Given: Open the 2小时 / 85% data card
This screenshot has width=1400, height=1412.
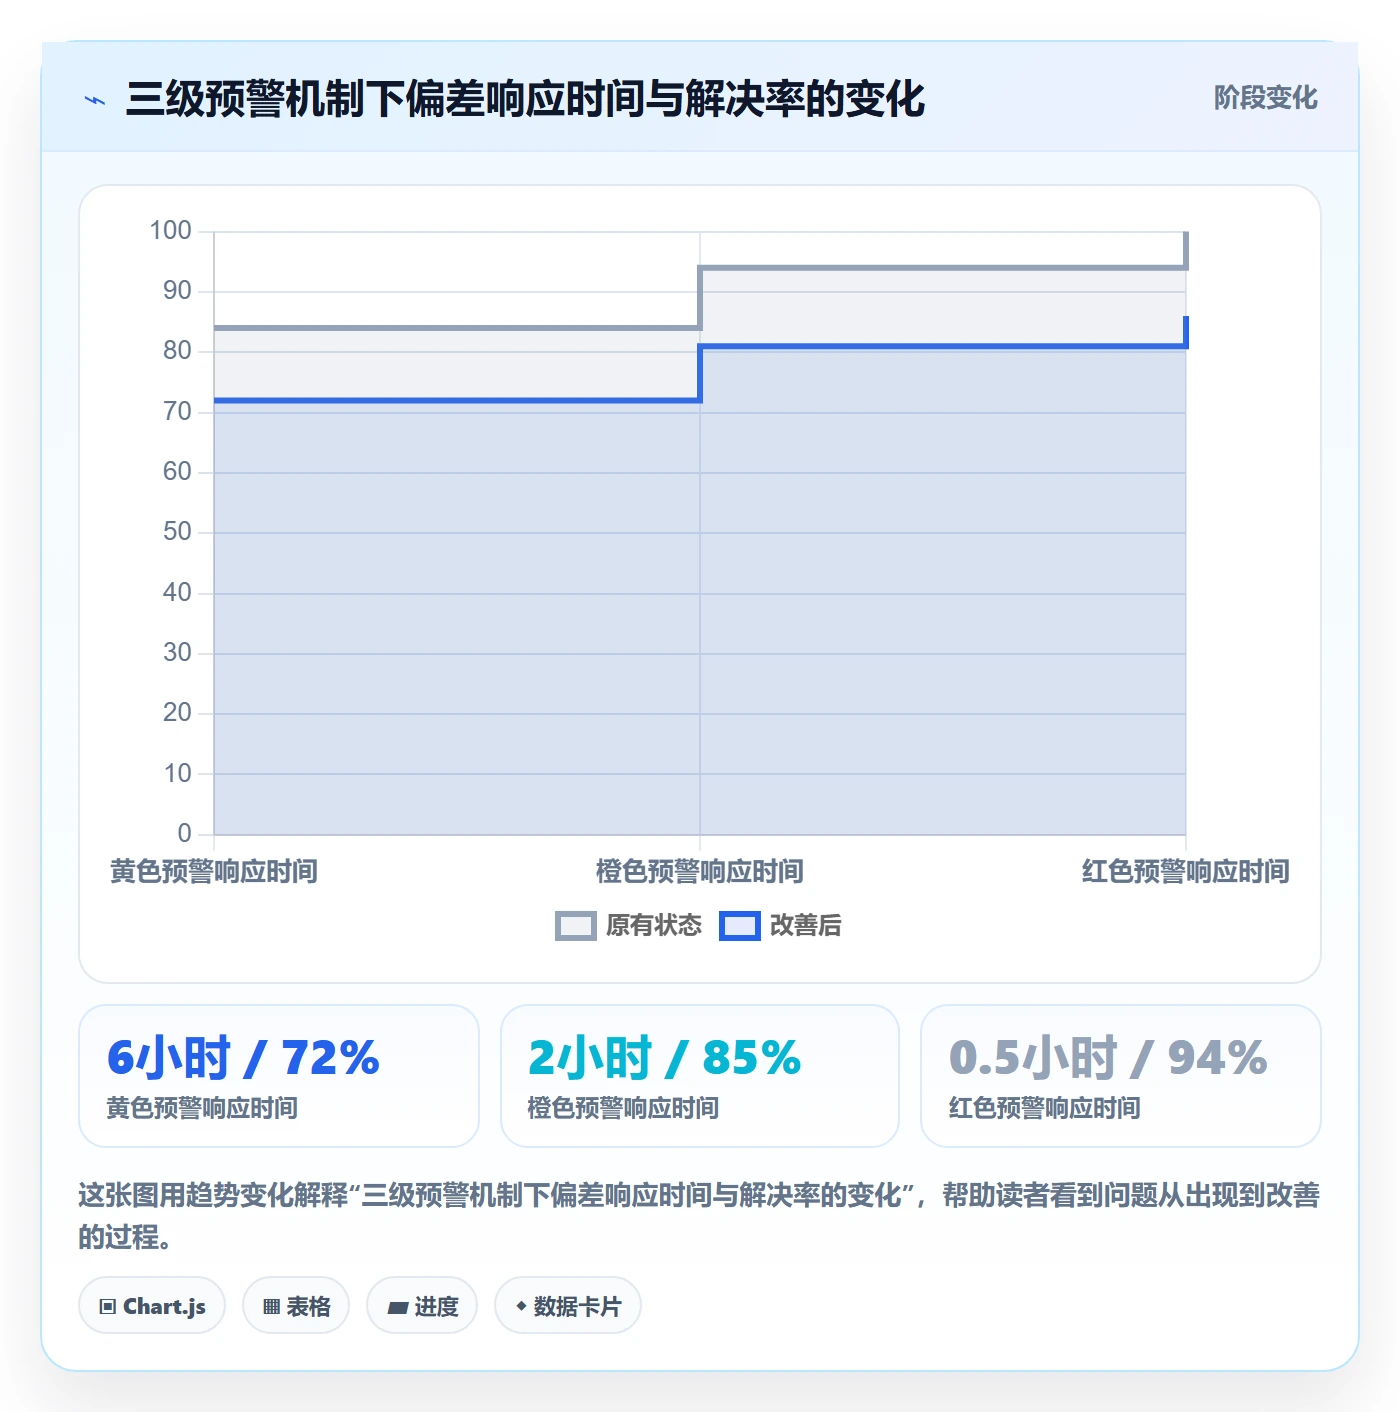Looking at the screenshot, I should coord(700,1076).
